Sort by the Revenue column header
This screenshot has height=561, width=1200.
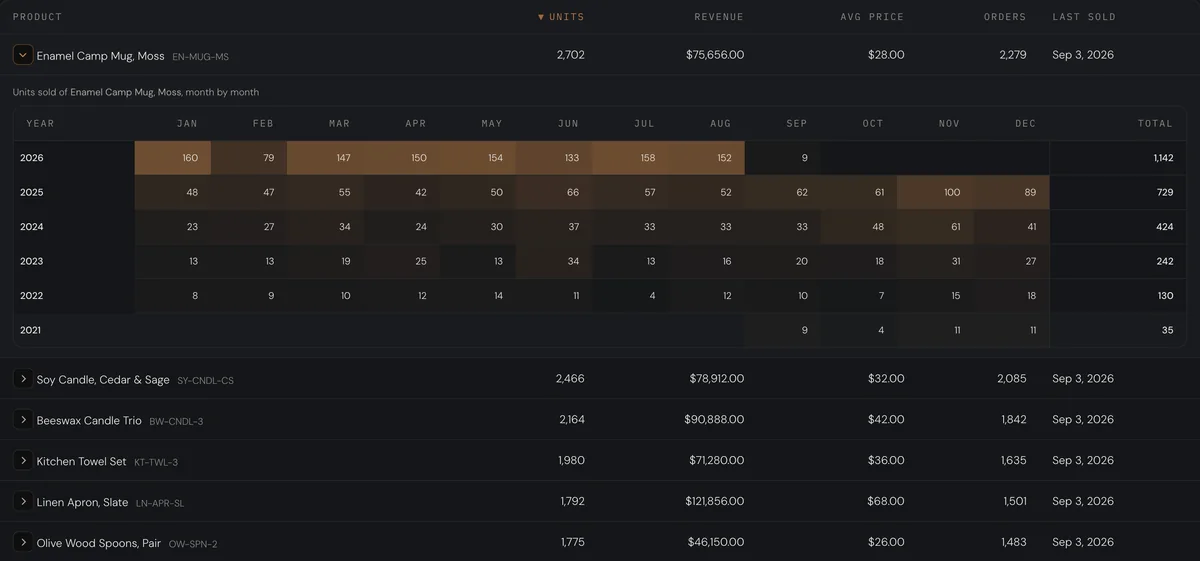coord(719,17)
